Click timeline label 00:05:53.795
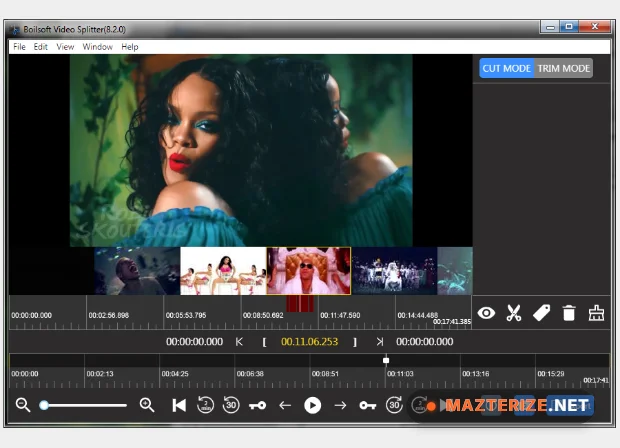 pyautogui.click(x=186, y=315)
